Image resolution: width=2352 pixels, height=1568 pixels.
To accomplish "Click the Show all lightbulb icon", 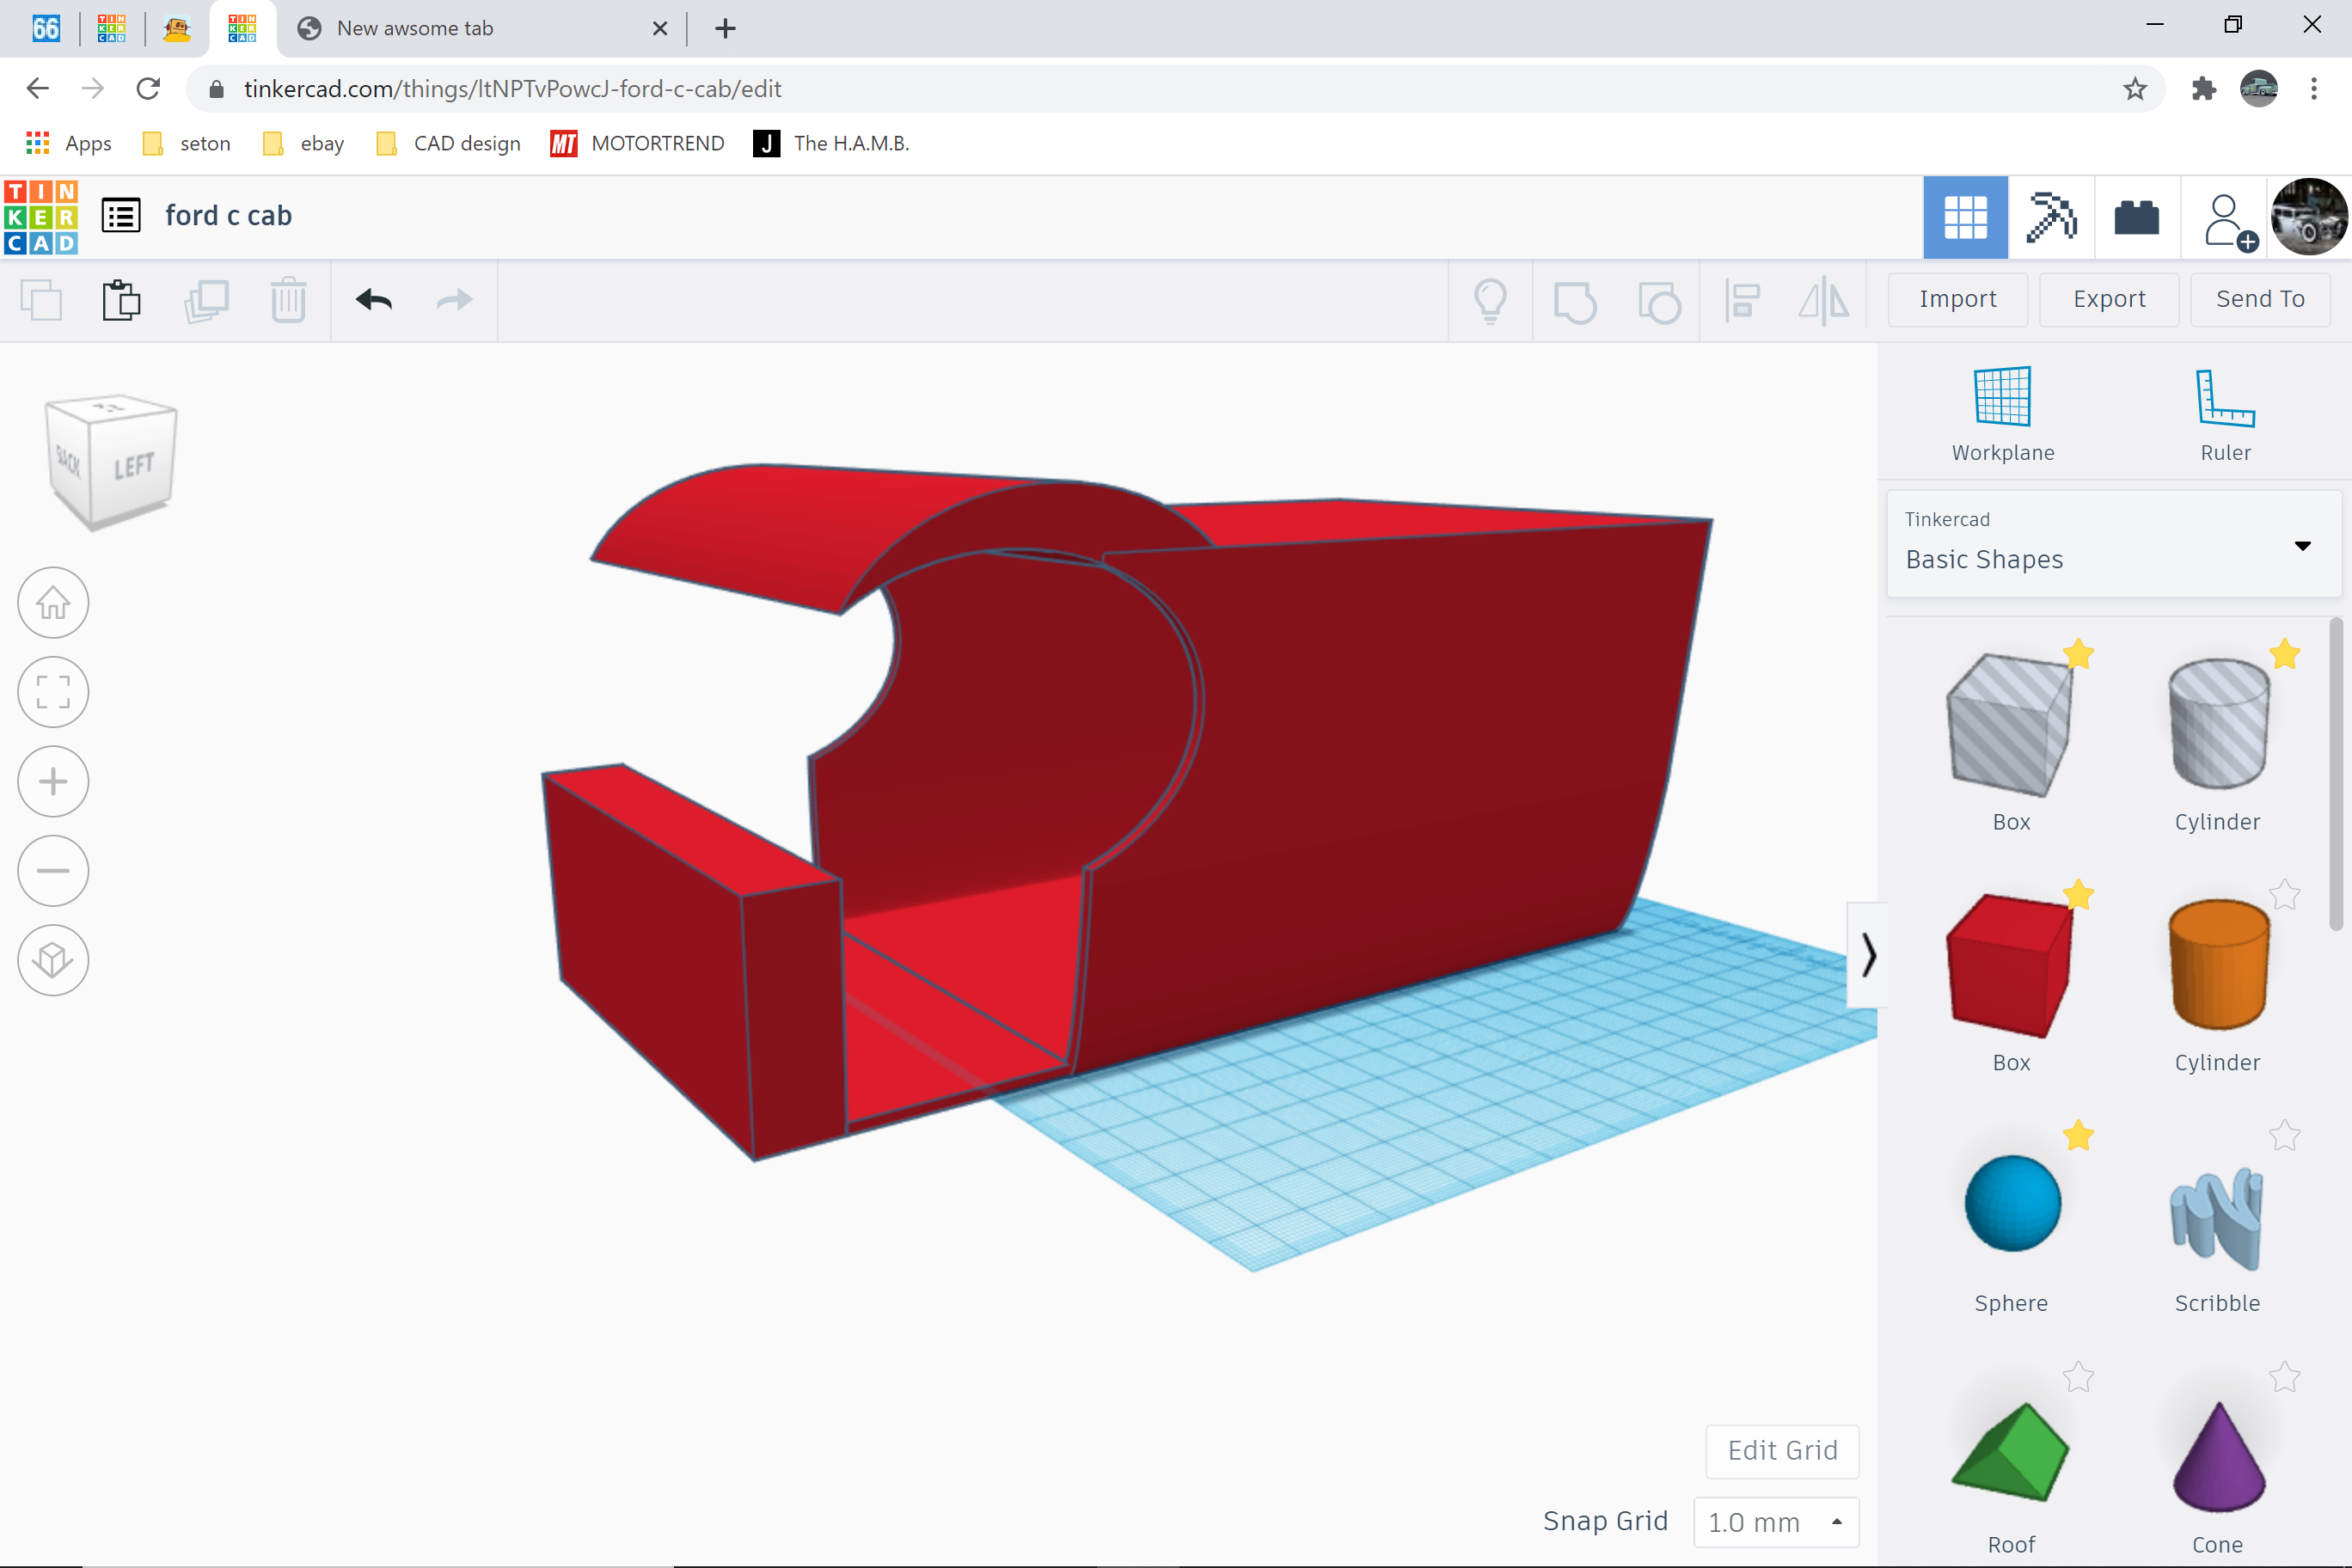I will [x=1490, y=300].
